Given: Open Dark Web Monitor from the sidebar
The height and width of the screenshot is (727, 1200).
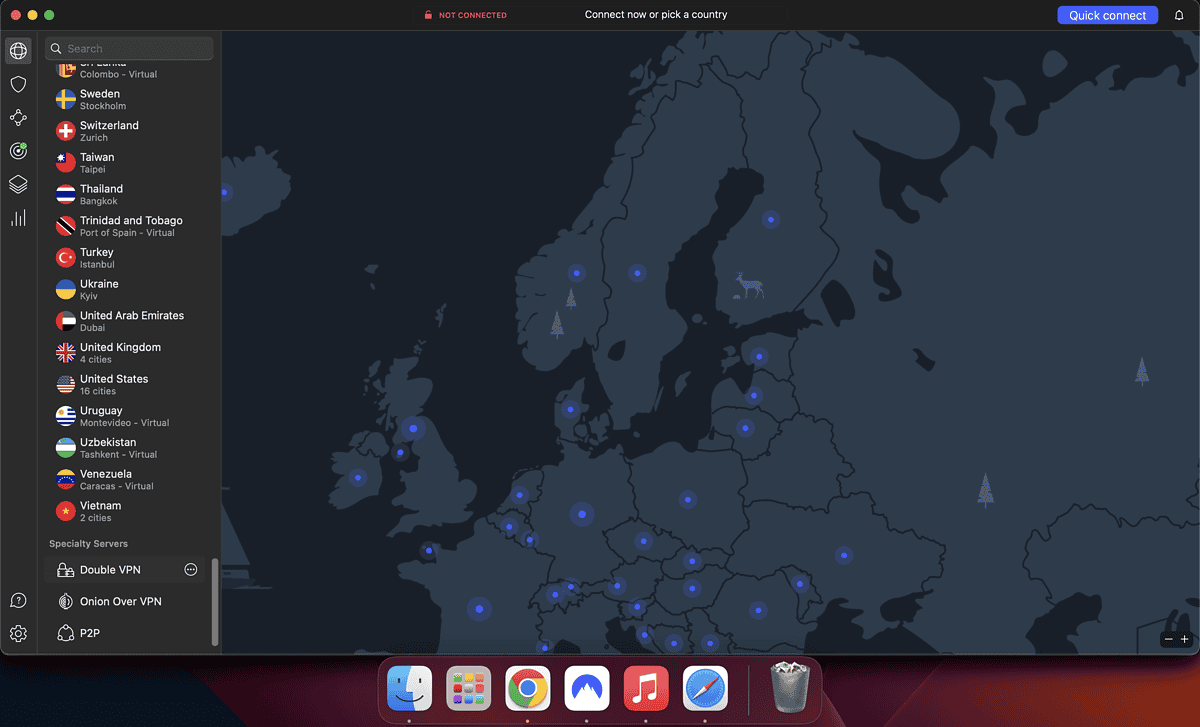Looking at the screenshot, I should tap(18, 151).
